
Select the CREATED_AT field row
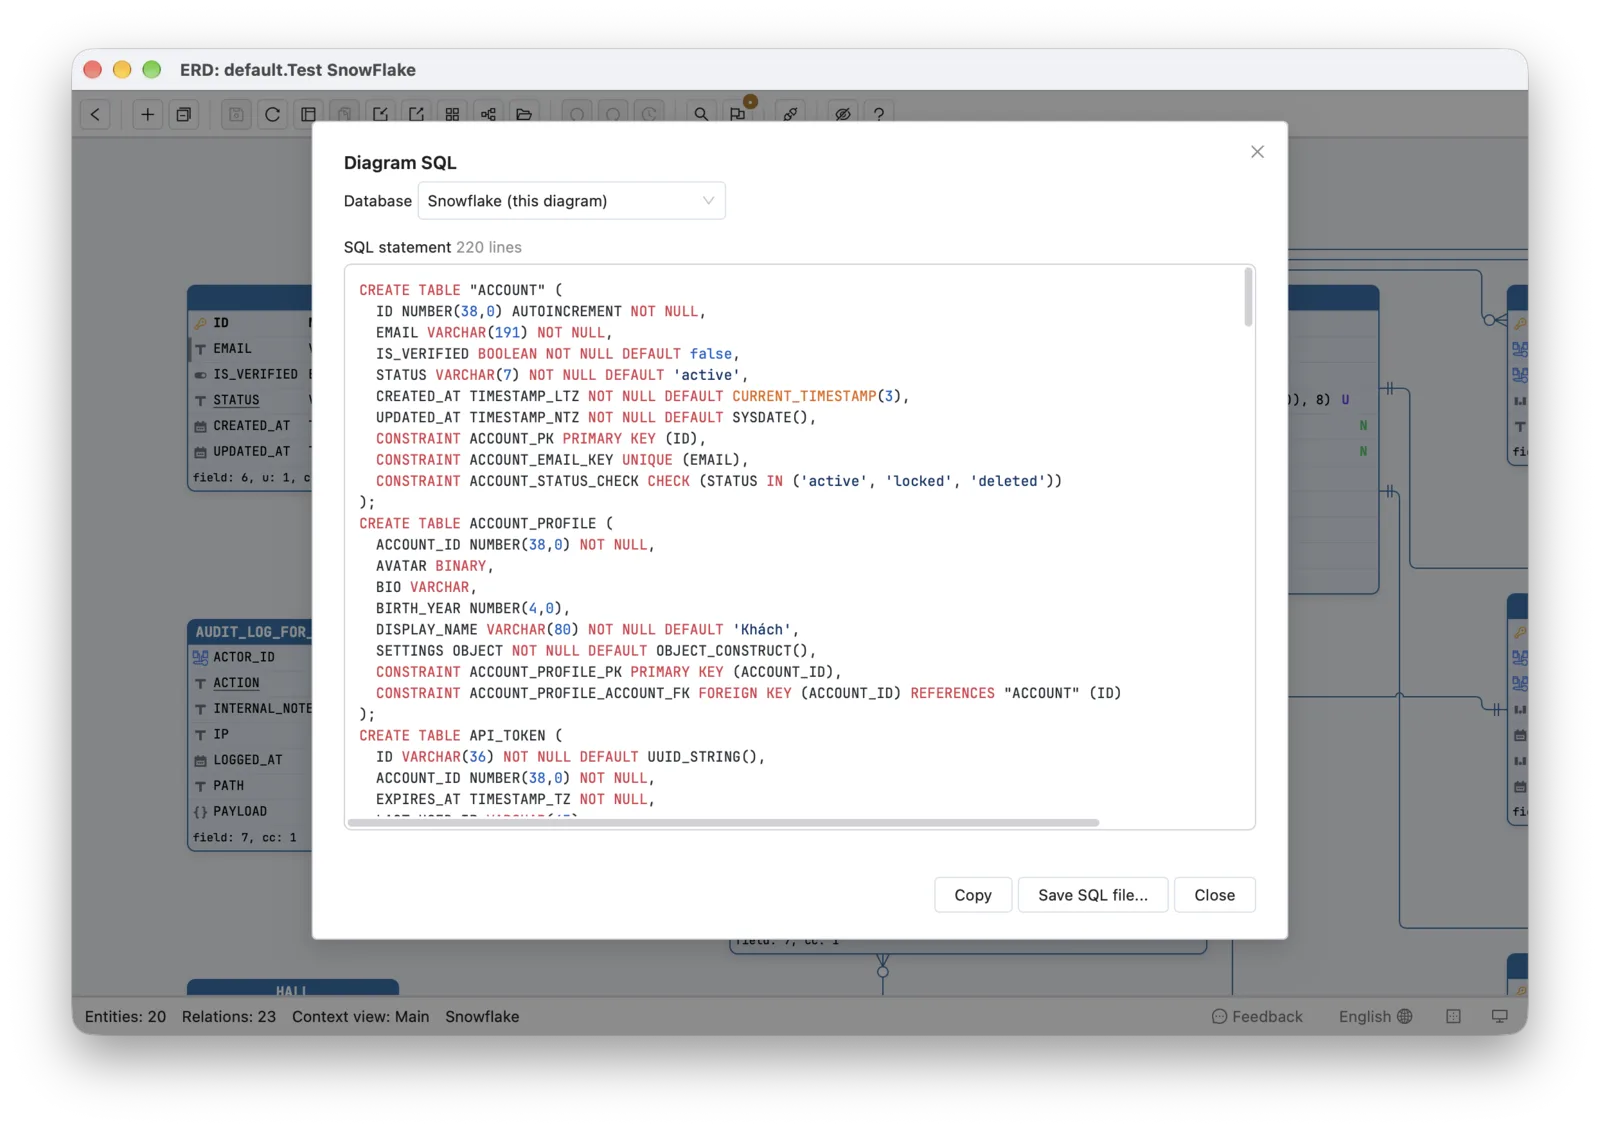(x=251, y=426)
